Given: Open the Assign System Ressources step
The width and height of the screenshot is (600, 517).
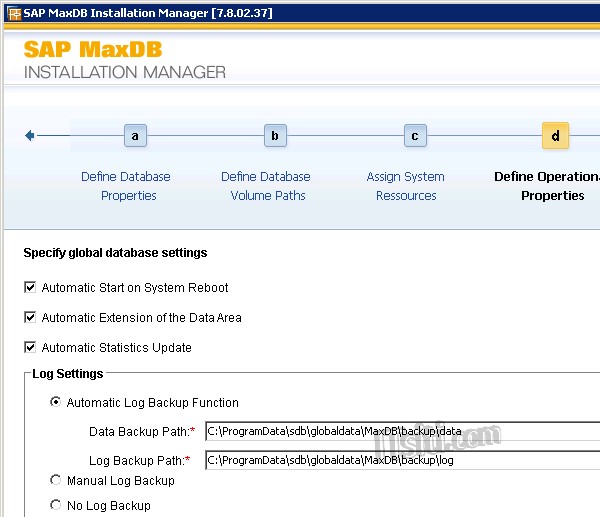Looking at the screenshot, I should pyautogui.click(x=406, y=186).
